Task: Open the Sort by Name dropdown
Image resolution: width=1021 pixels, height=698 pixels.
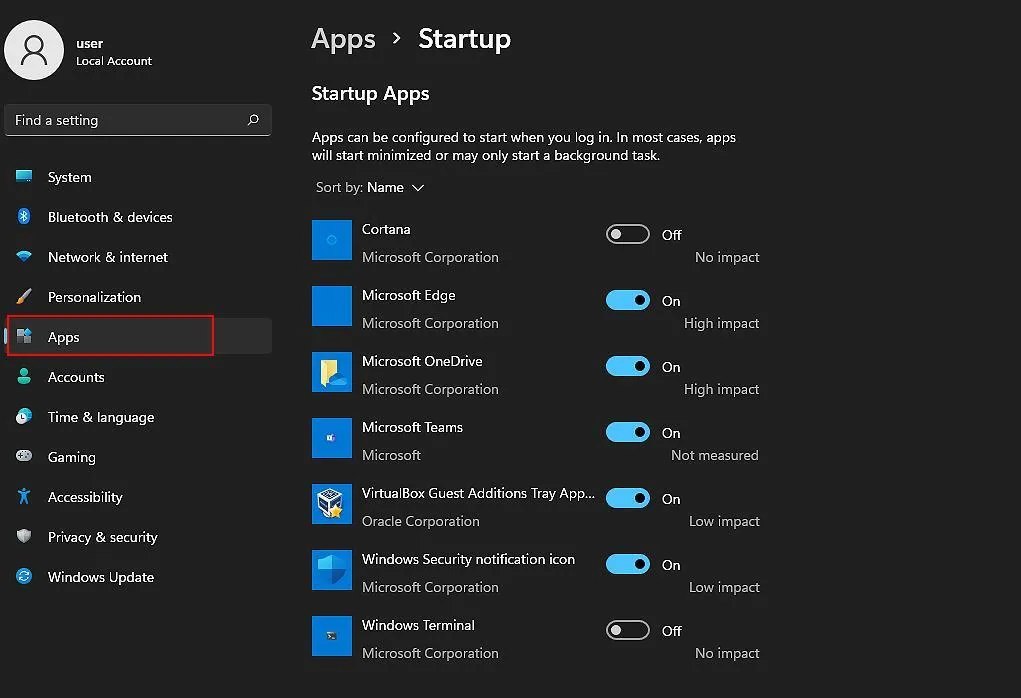Action: [x=370, y=188]
